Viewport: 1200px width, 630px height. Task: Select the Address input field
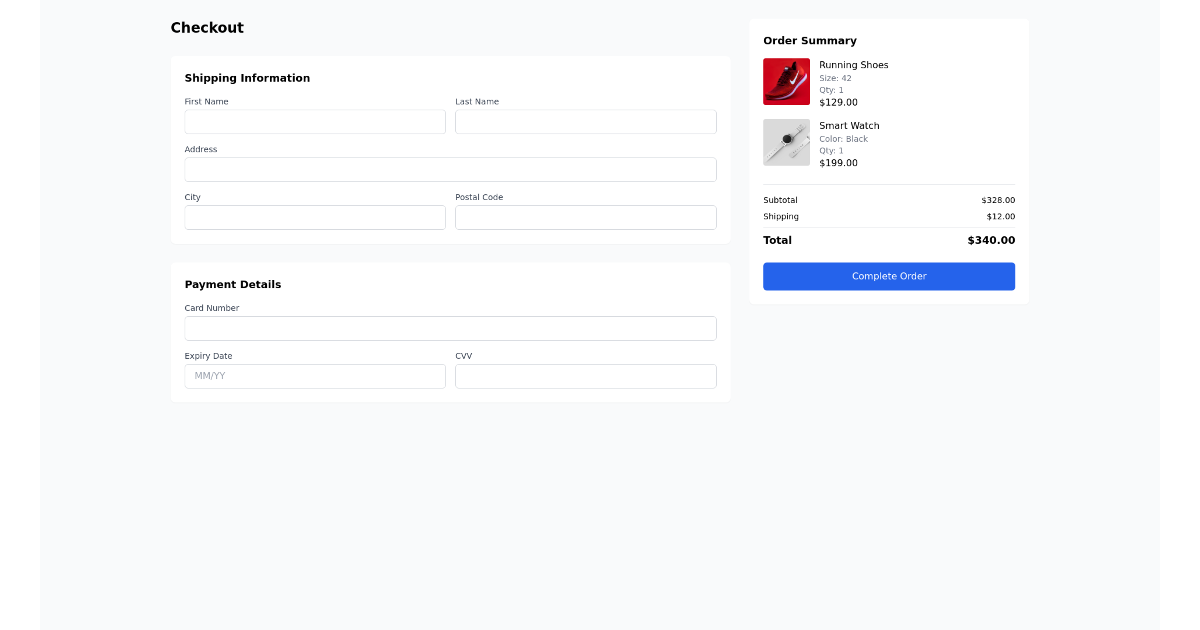pyautogui.click(x=450, y=169)
